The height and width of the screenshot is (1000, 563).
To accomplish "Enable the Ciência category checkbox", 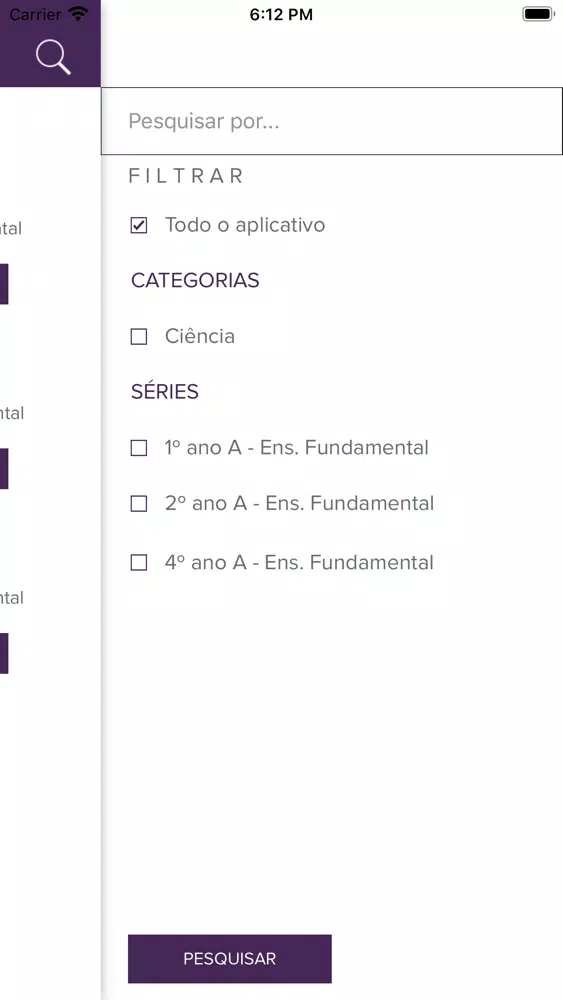I will pyautogui.click(x=138, y=337).
